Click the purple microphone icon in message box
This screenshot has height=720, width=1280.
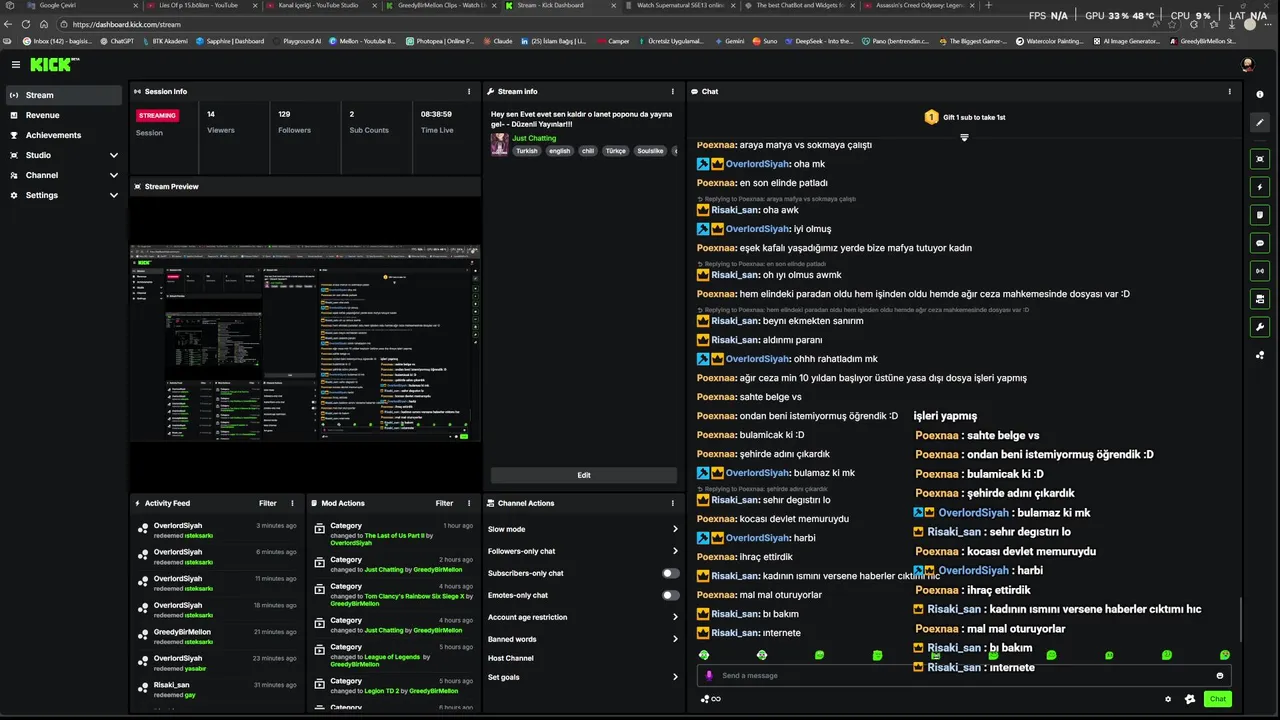pos(710,675)
